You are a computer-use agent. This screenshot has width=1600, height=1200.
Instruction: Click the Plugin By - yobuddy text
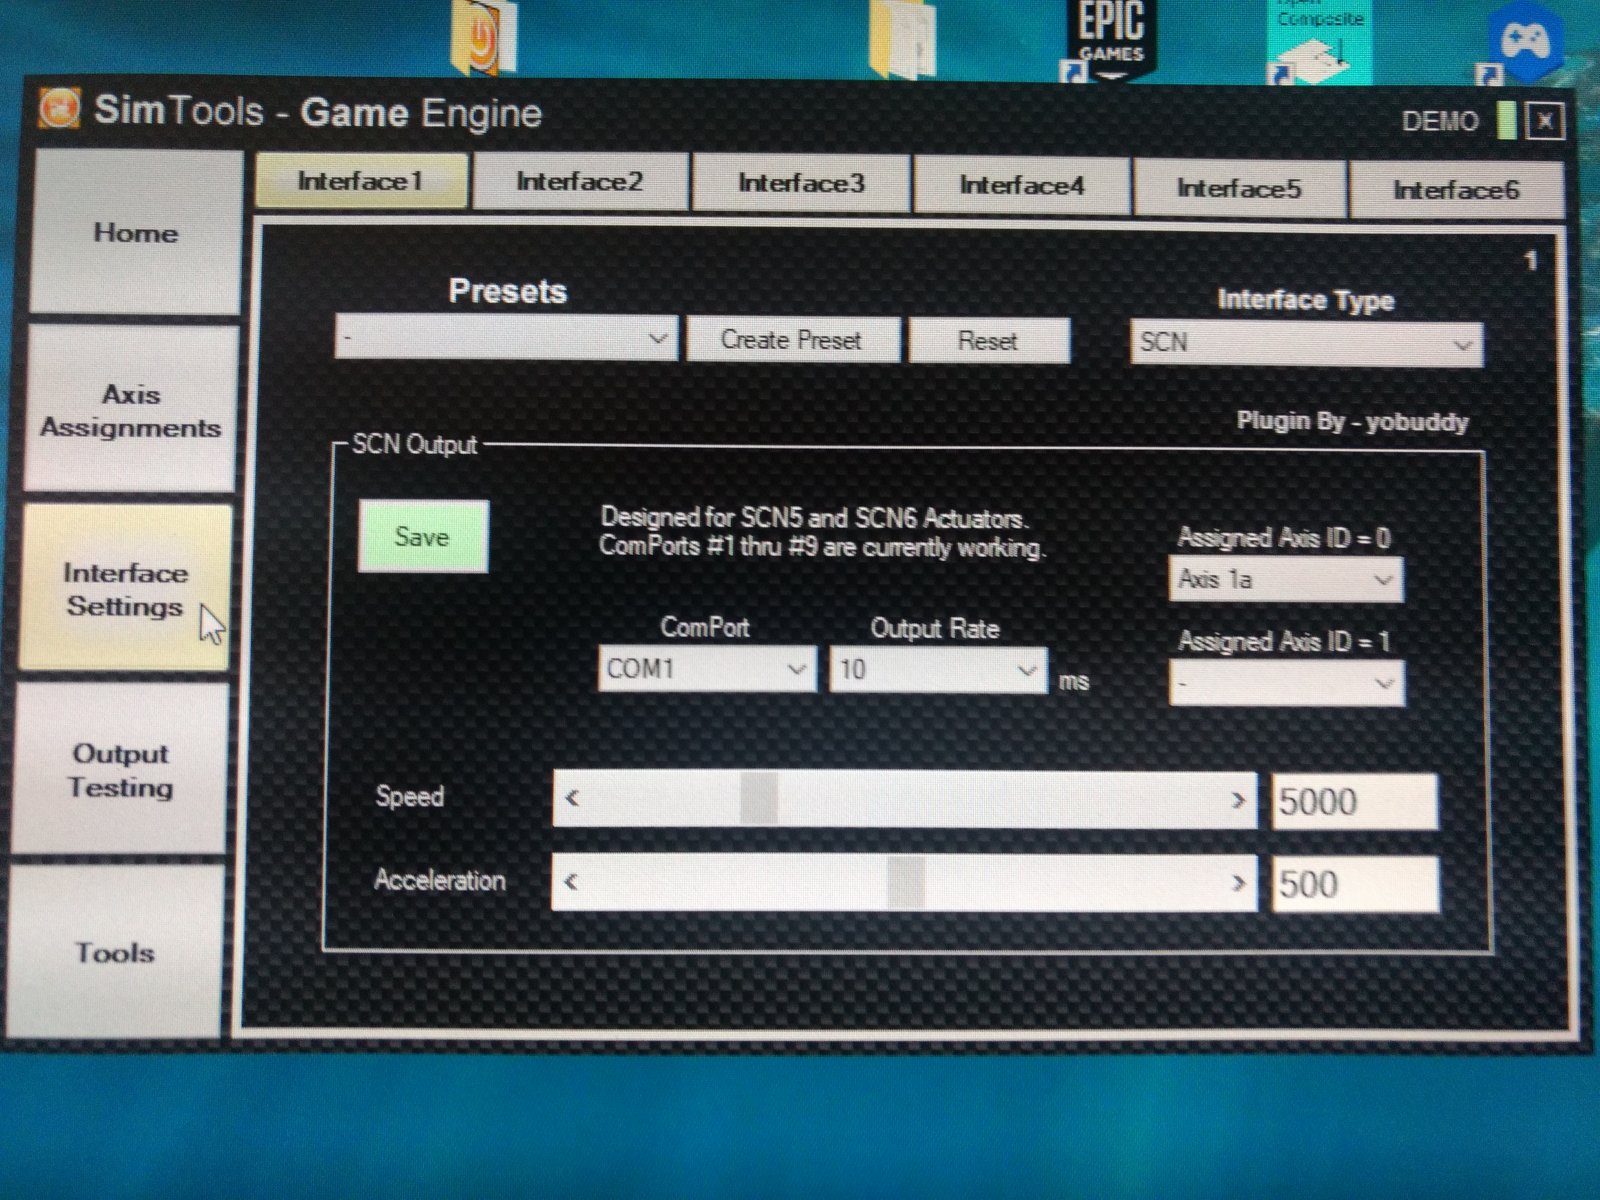point(1352,421)
